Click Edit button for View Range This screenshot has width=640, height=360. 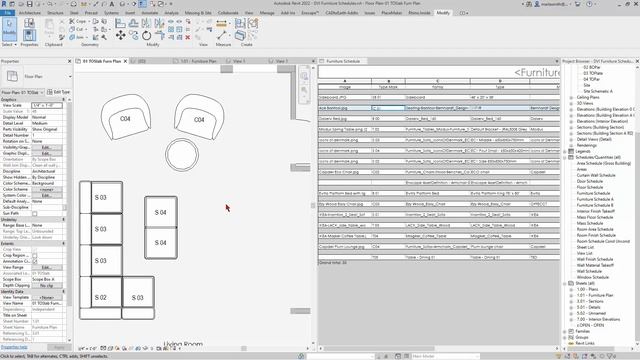pyautogui.click(x=47, y=267)
